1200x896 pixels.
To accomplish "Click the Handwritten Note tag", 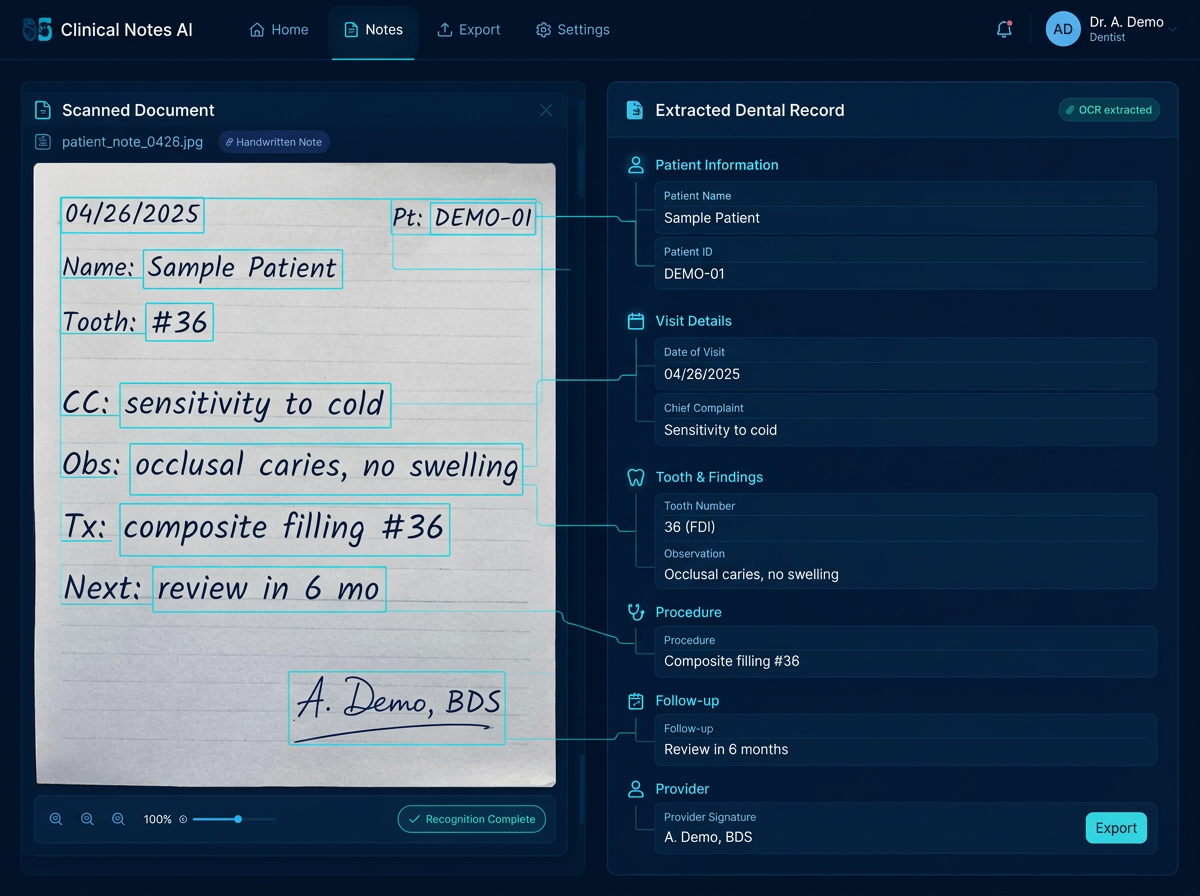I will [274, 142].
